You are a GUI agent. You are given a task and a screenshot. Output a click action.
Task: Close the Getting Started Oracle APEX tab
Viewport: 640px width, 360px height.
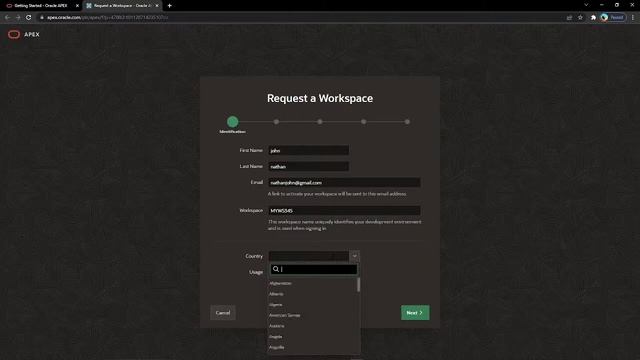click(x=77, y=6)
